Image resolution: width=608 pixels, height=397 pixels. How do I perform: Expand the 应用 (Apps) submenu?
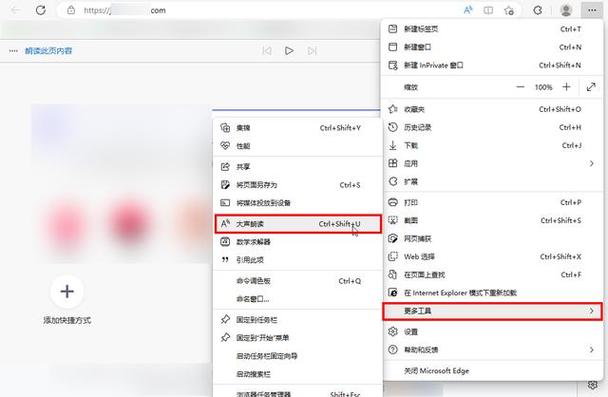click(492, 163)
